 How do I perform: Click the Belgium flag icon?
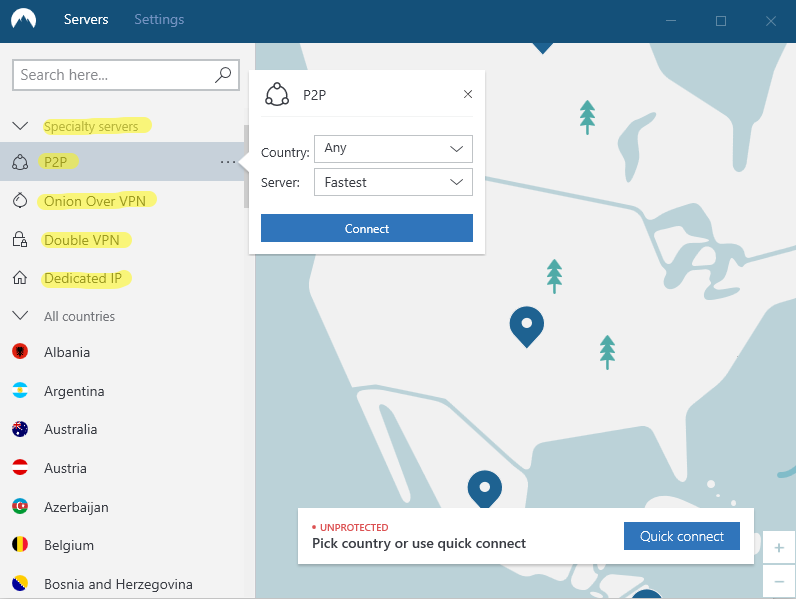[20, 545]
